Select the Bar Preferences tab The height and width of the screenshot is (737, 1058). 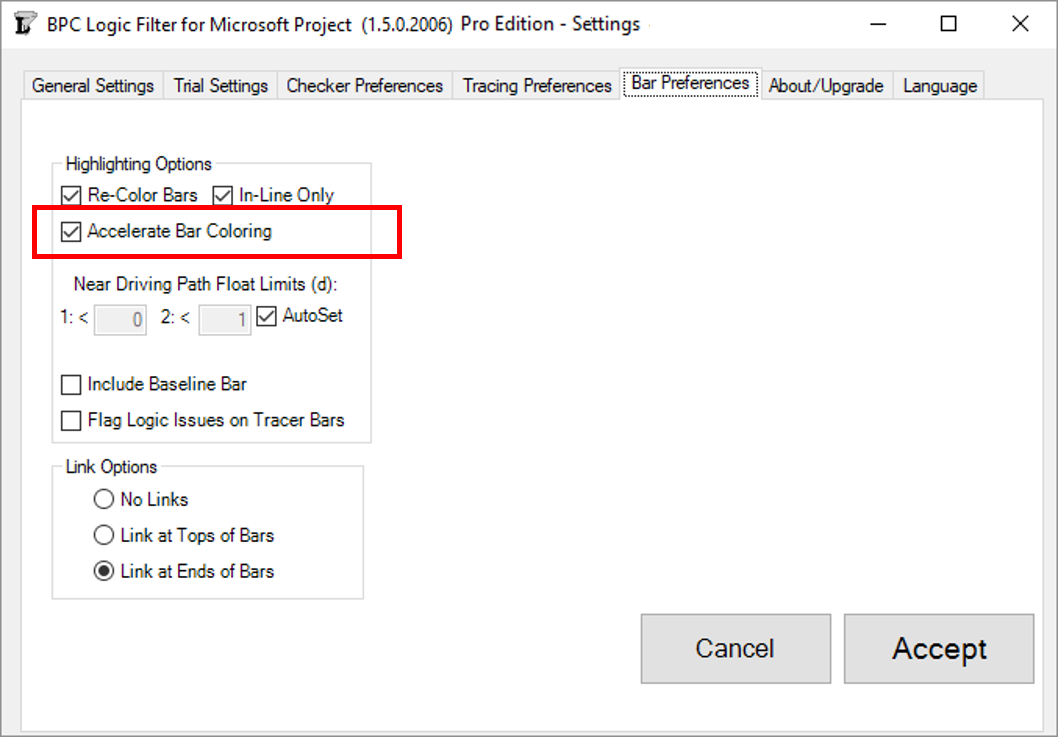pyautogui.click(x=690, y=83)
